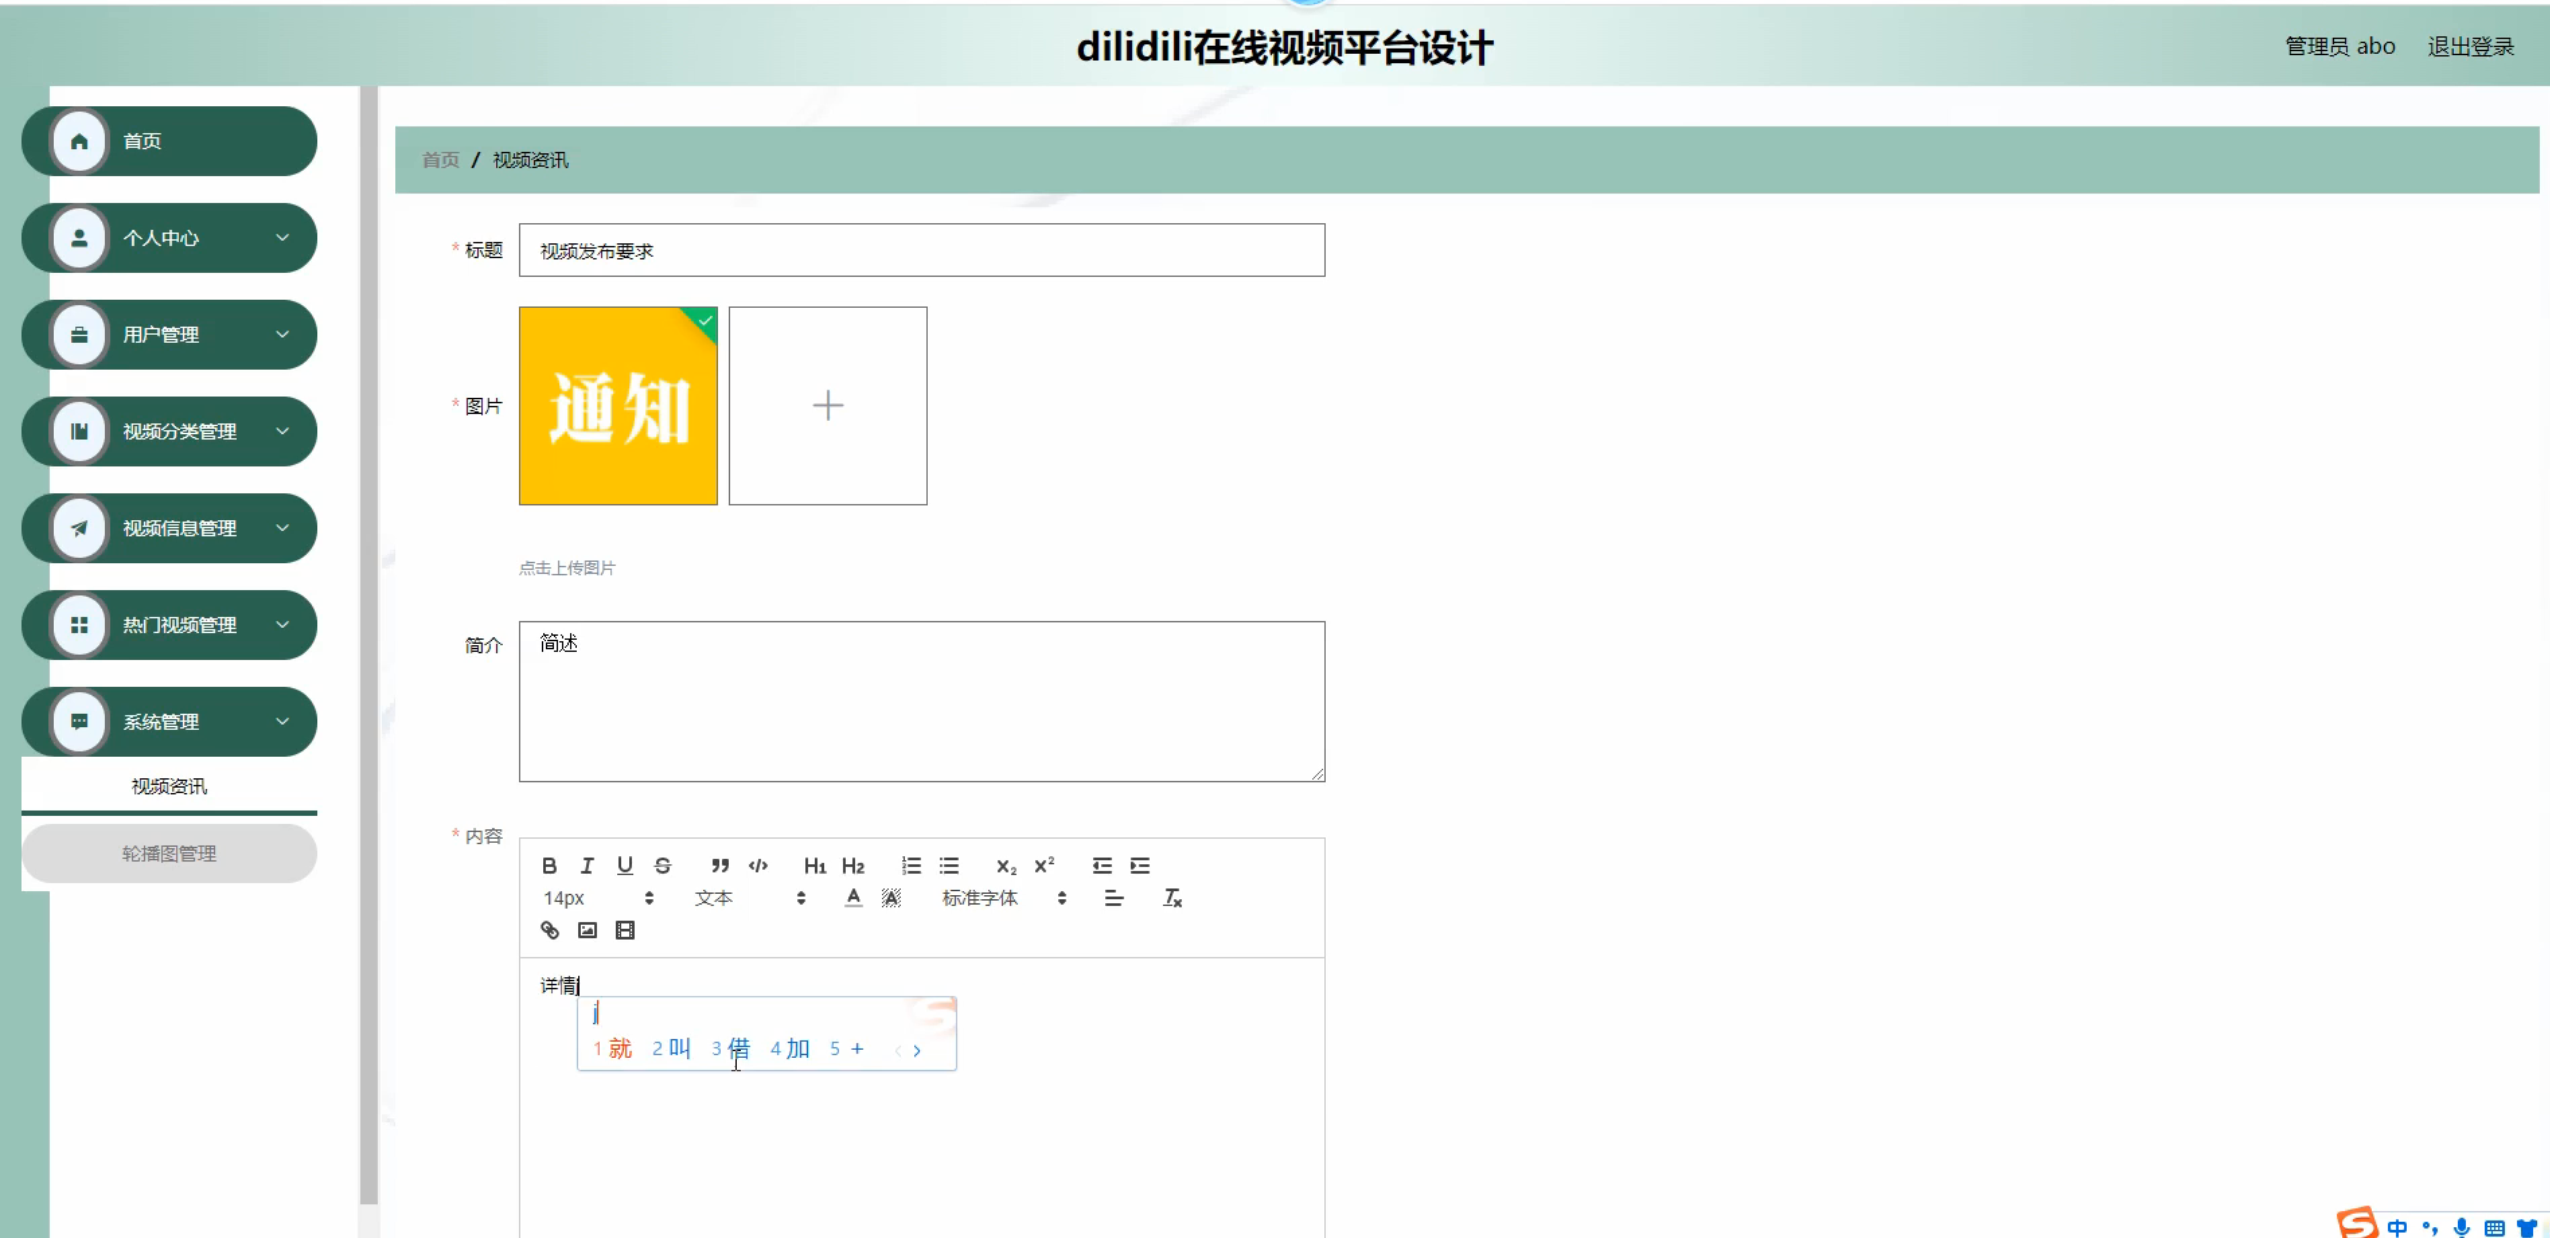
Task: Toggle bold formatting in editor toolbar
Action: 549,865
